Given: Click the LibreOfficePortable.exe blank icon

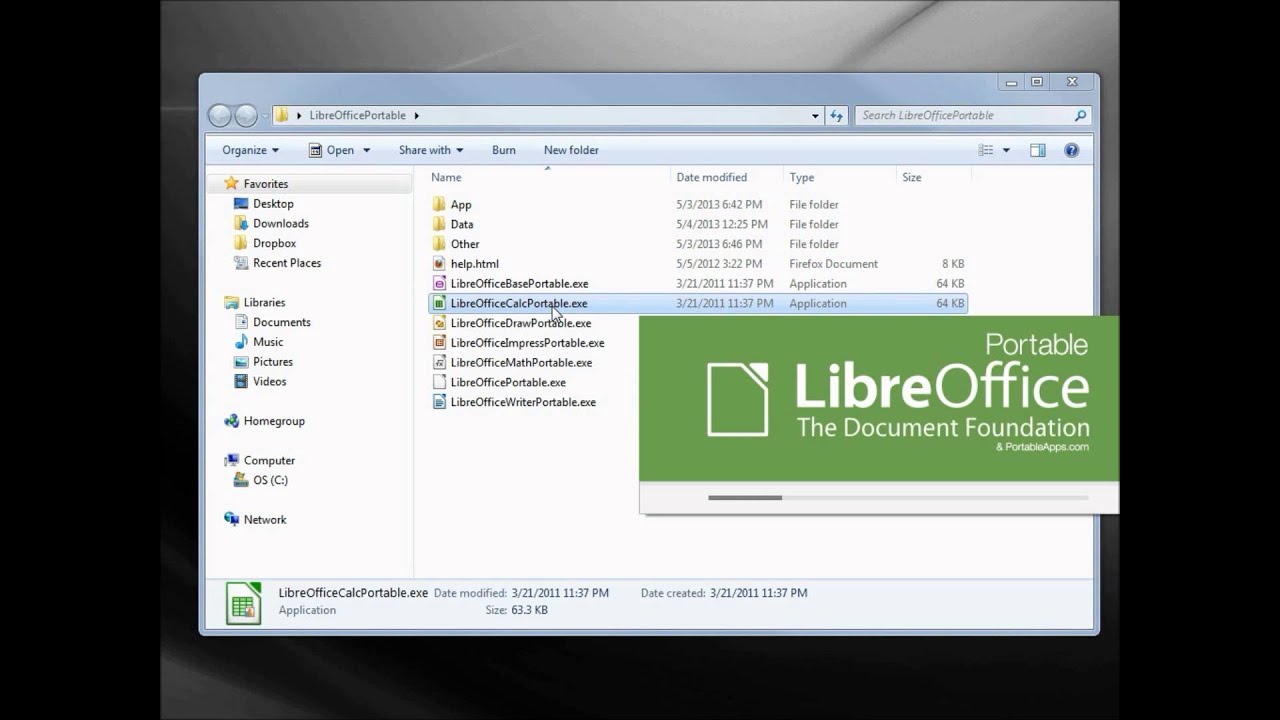Looking at the screenshot, I should point(439,382).
